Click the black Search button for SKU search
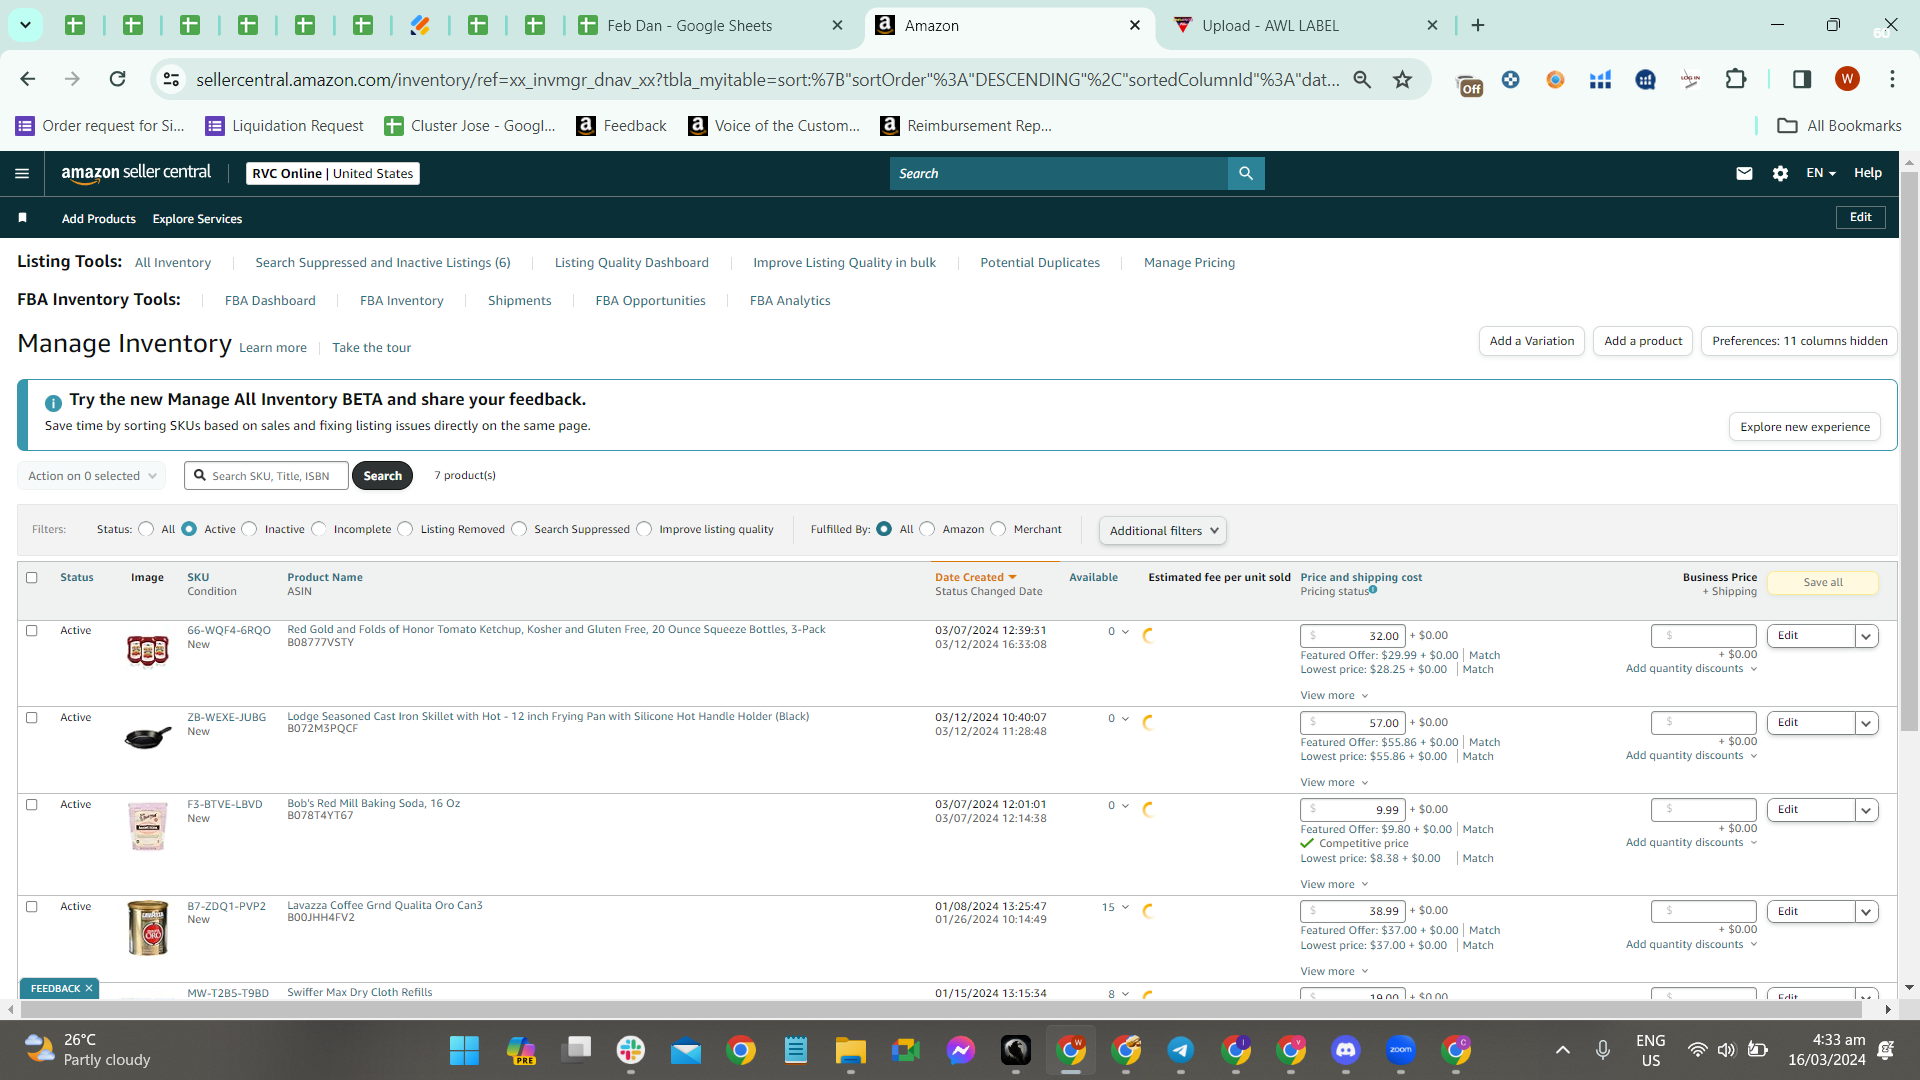1920x1080 pixels. pyautogui.click(x=382, y=476)
